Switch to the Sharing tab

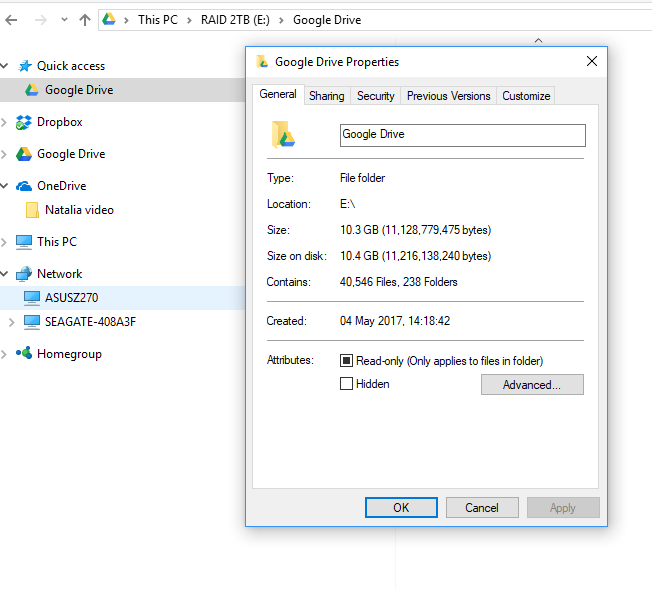(x=327, y=96)
